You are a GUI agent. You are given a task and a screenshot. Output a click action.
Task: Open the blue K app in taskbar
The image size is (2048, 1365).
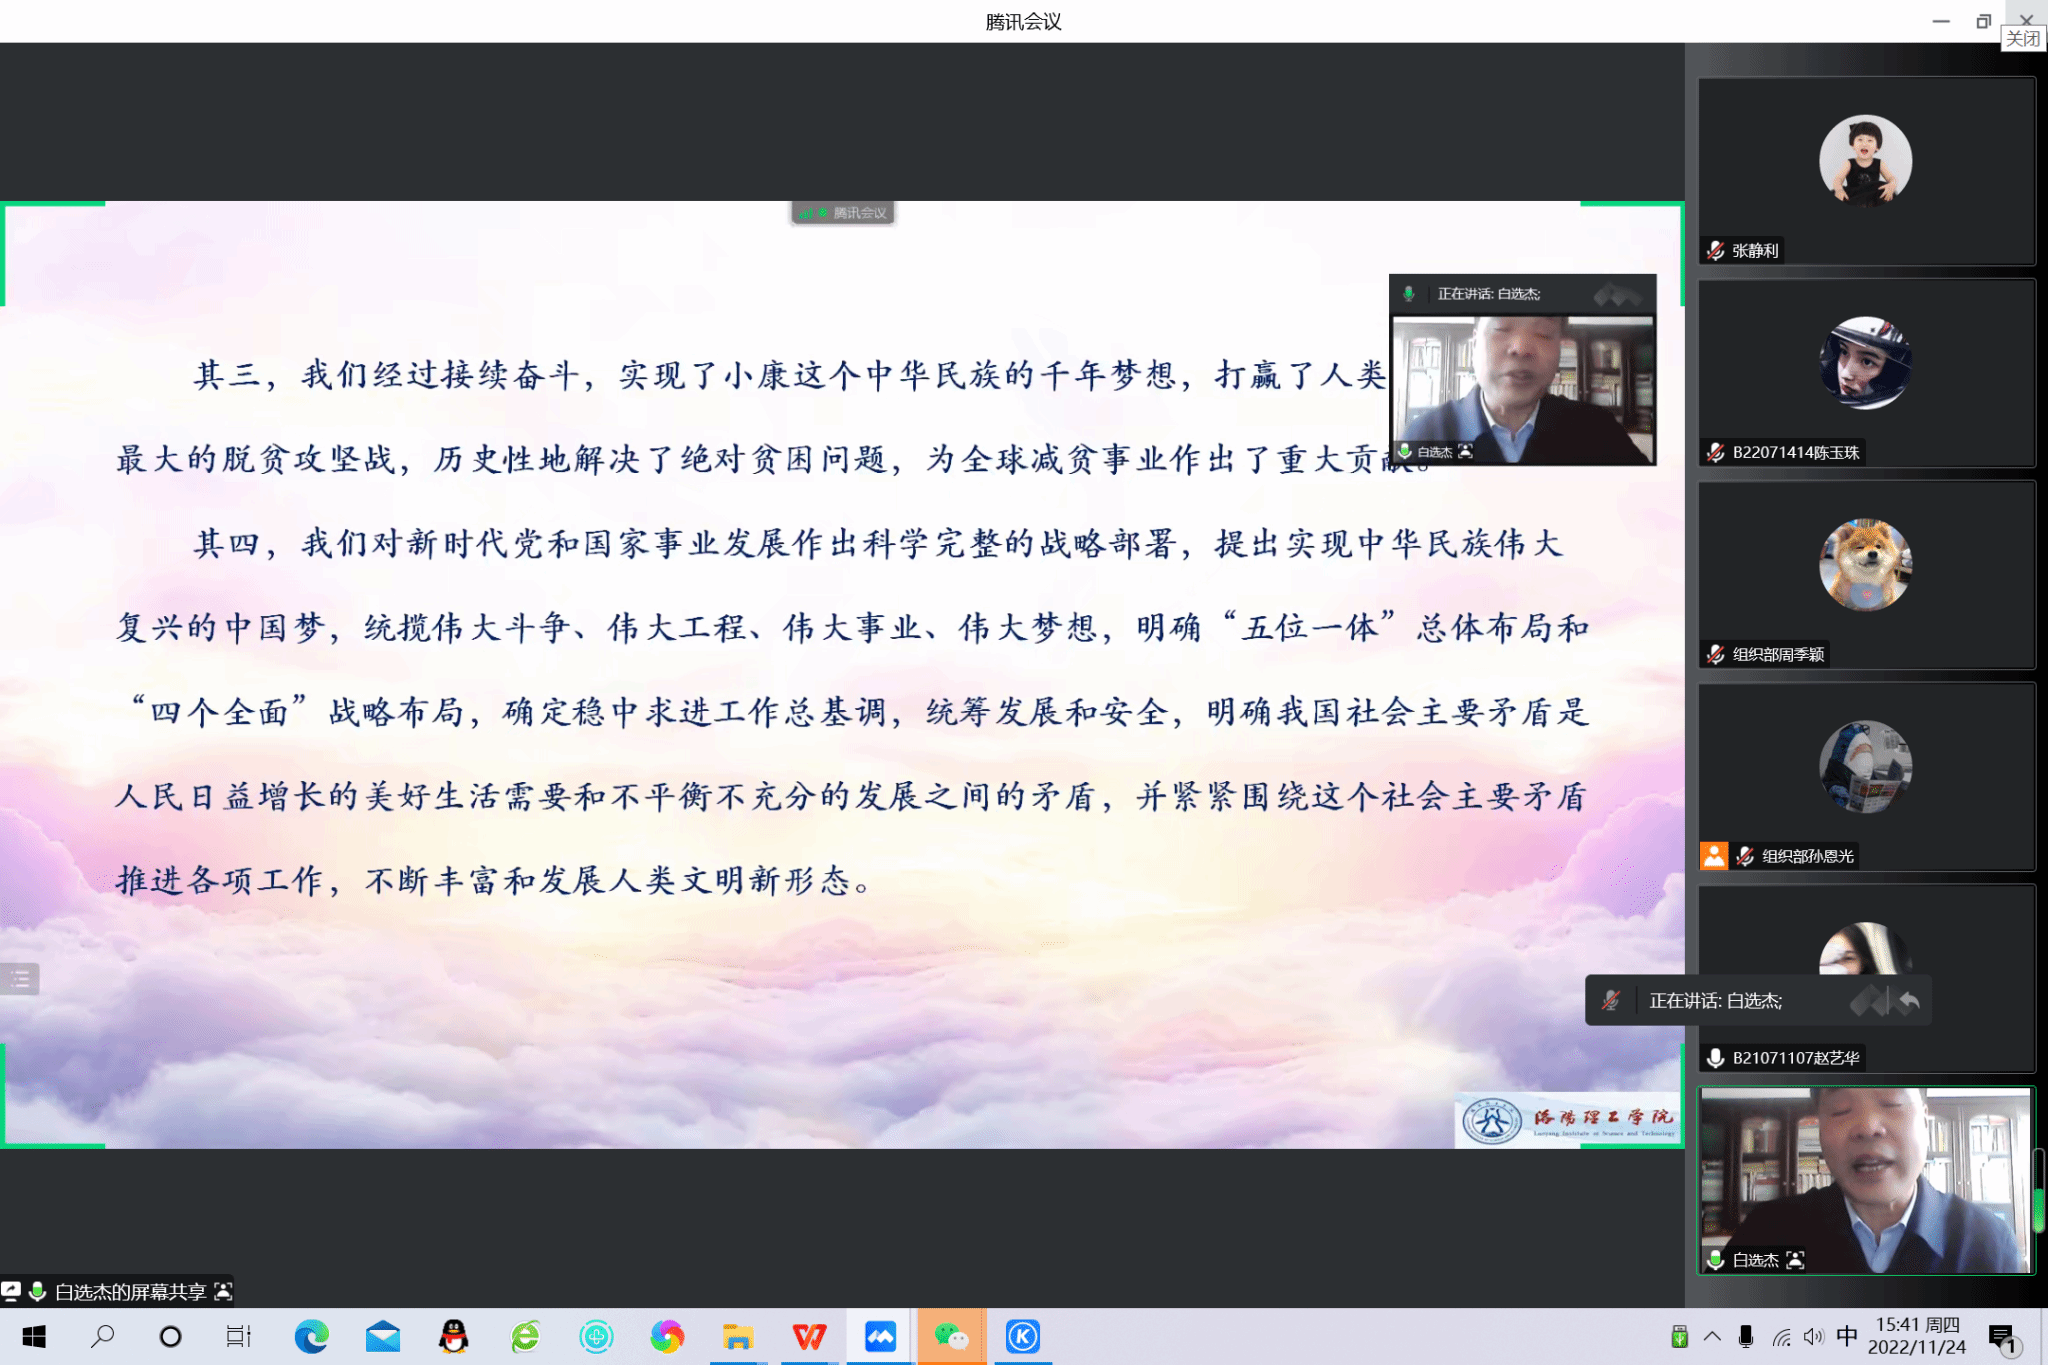pos(1022,1336)
